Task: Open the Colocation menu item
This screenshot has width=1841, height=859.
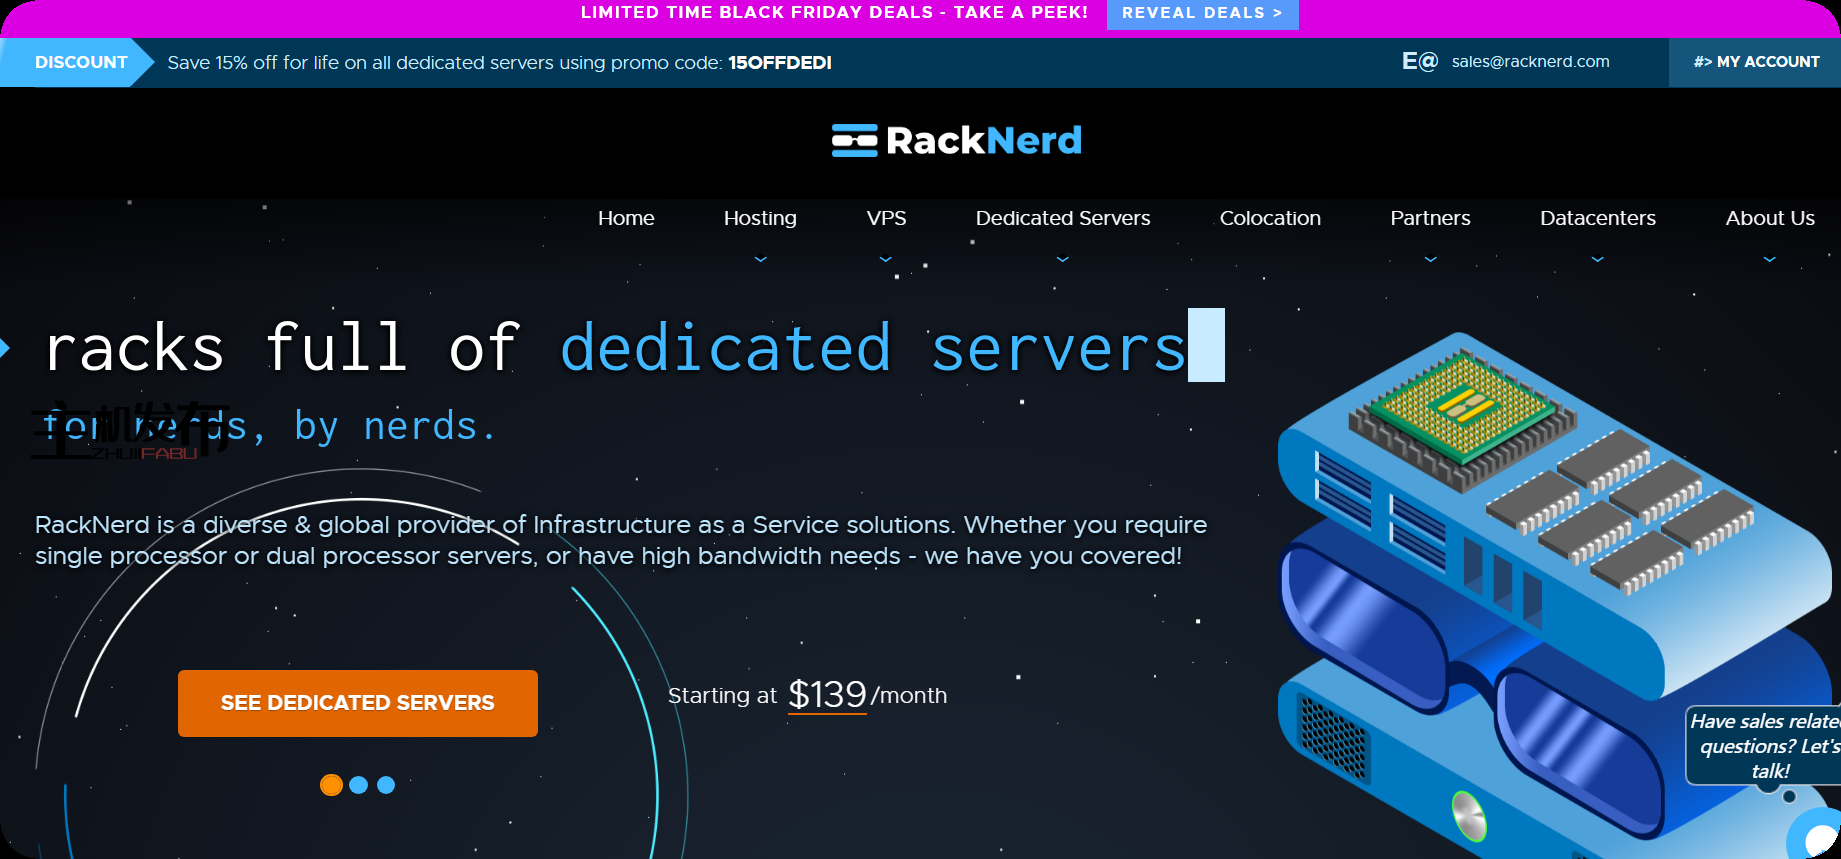Action: point(1270,218)
